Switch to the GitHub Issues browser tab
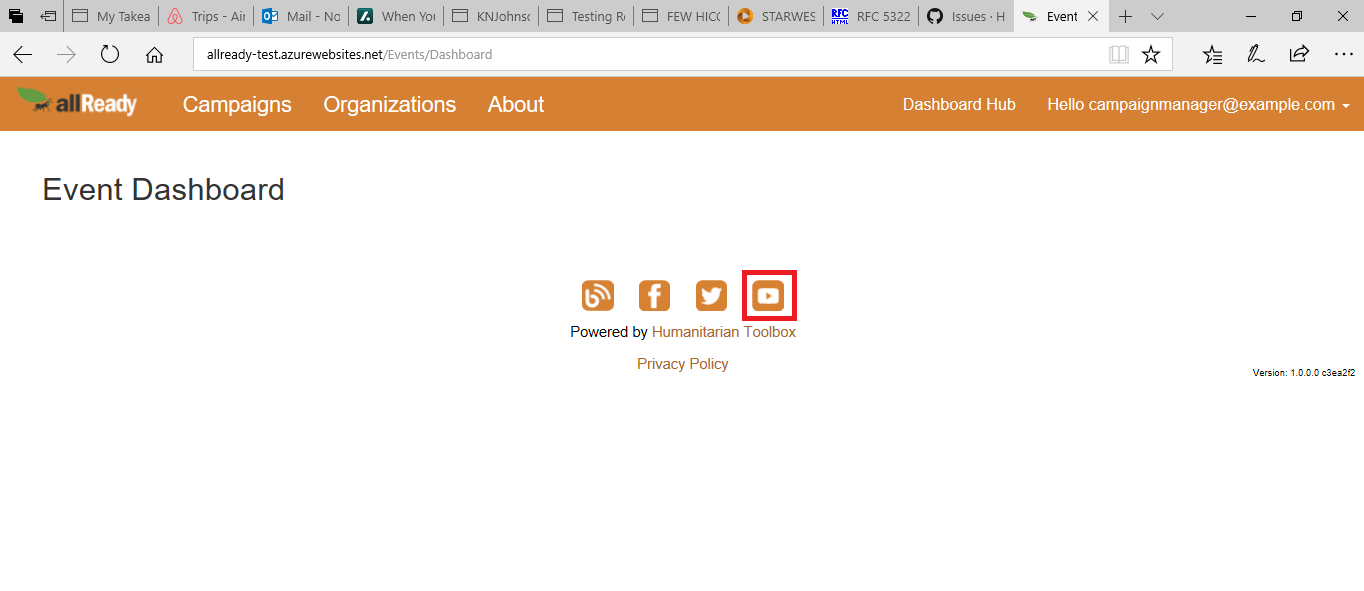Image resolution: width=1364 pixels, height=591 pixels. [966, 16]
